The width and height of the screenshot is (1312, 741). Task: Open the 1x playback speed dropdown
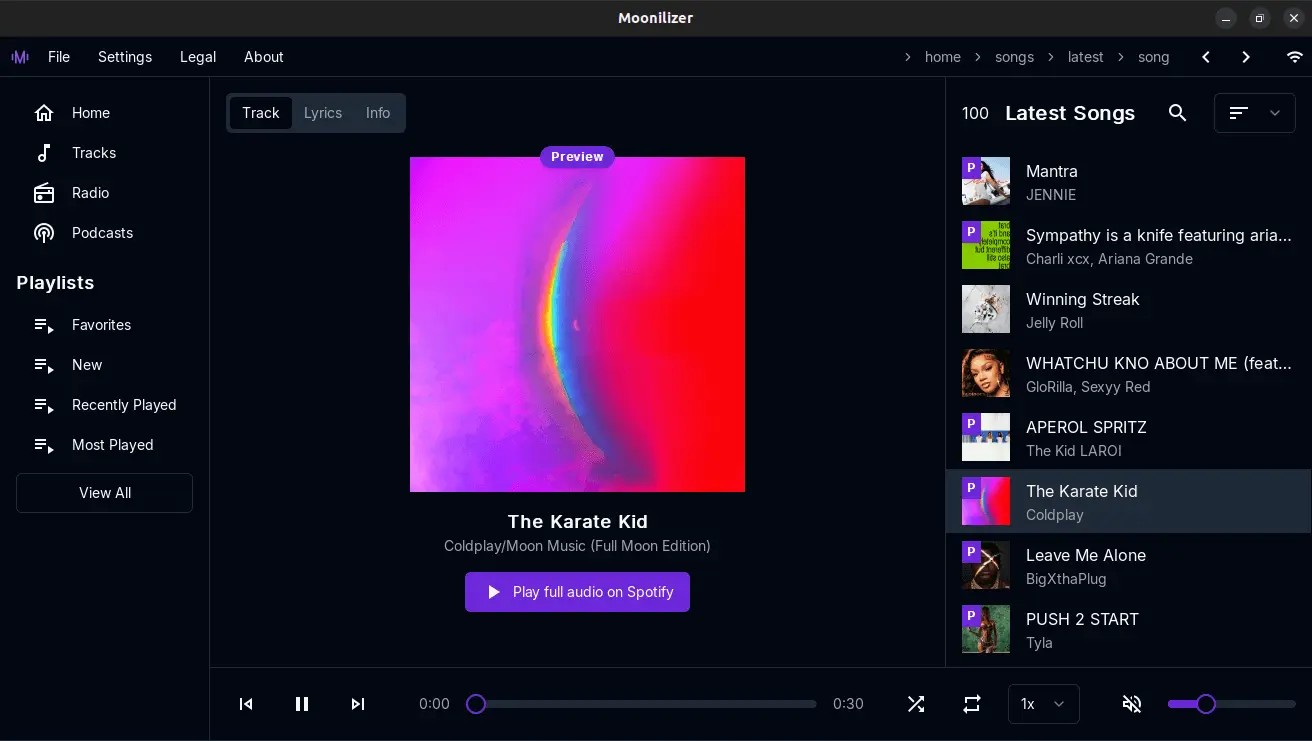point(1043,704)
